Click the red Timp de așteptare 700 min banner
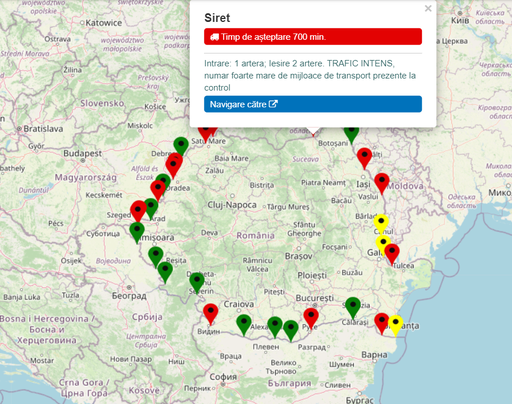 (313, 37)
